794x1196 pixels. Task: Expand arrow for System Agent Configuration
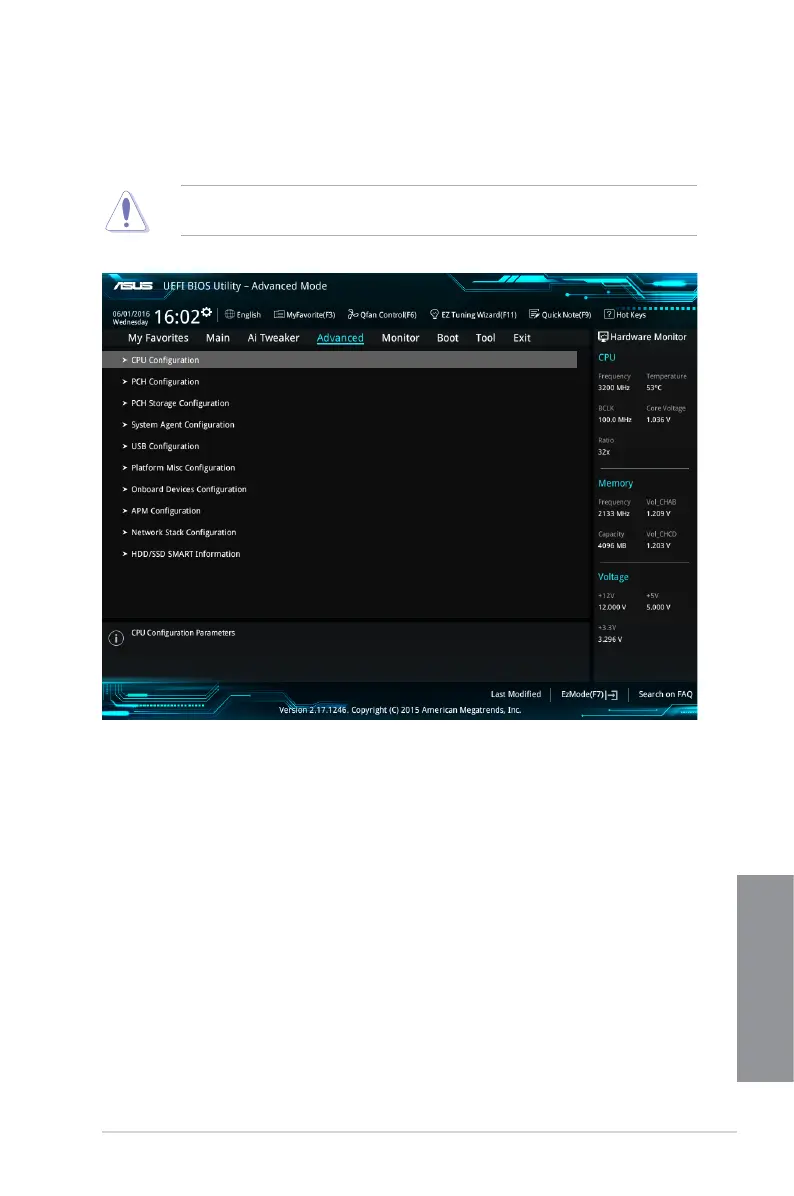[x=125, y=425]
